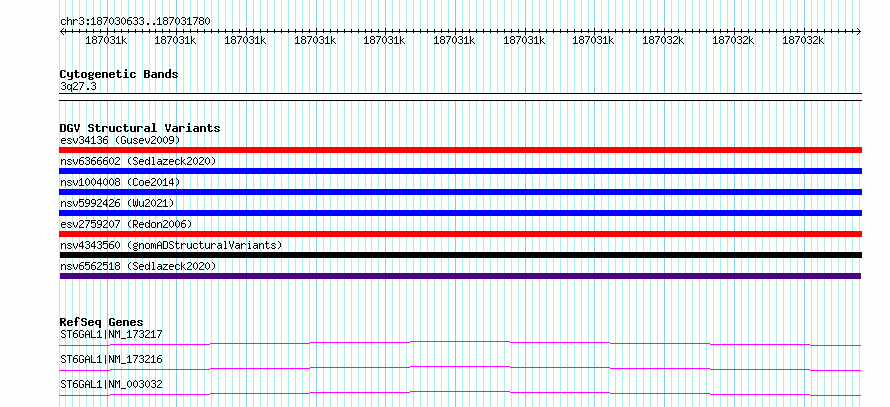Select the magenta line for NM_173216
890x407 pixels.
(460, 368)
